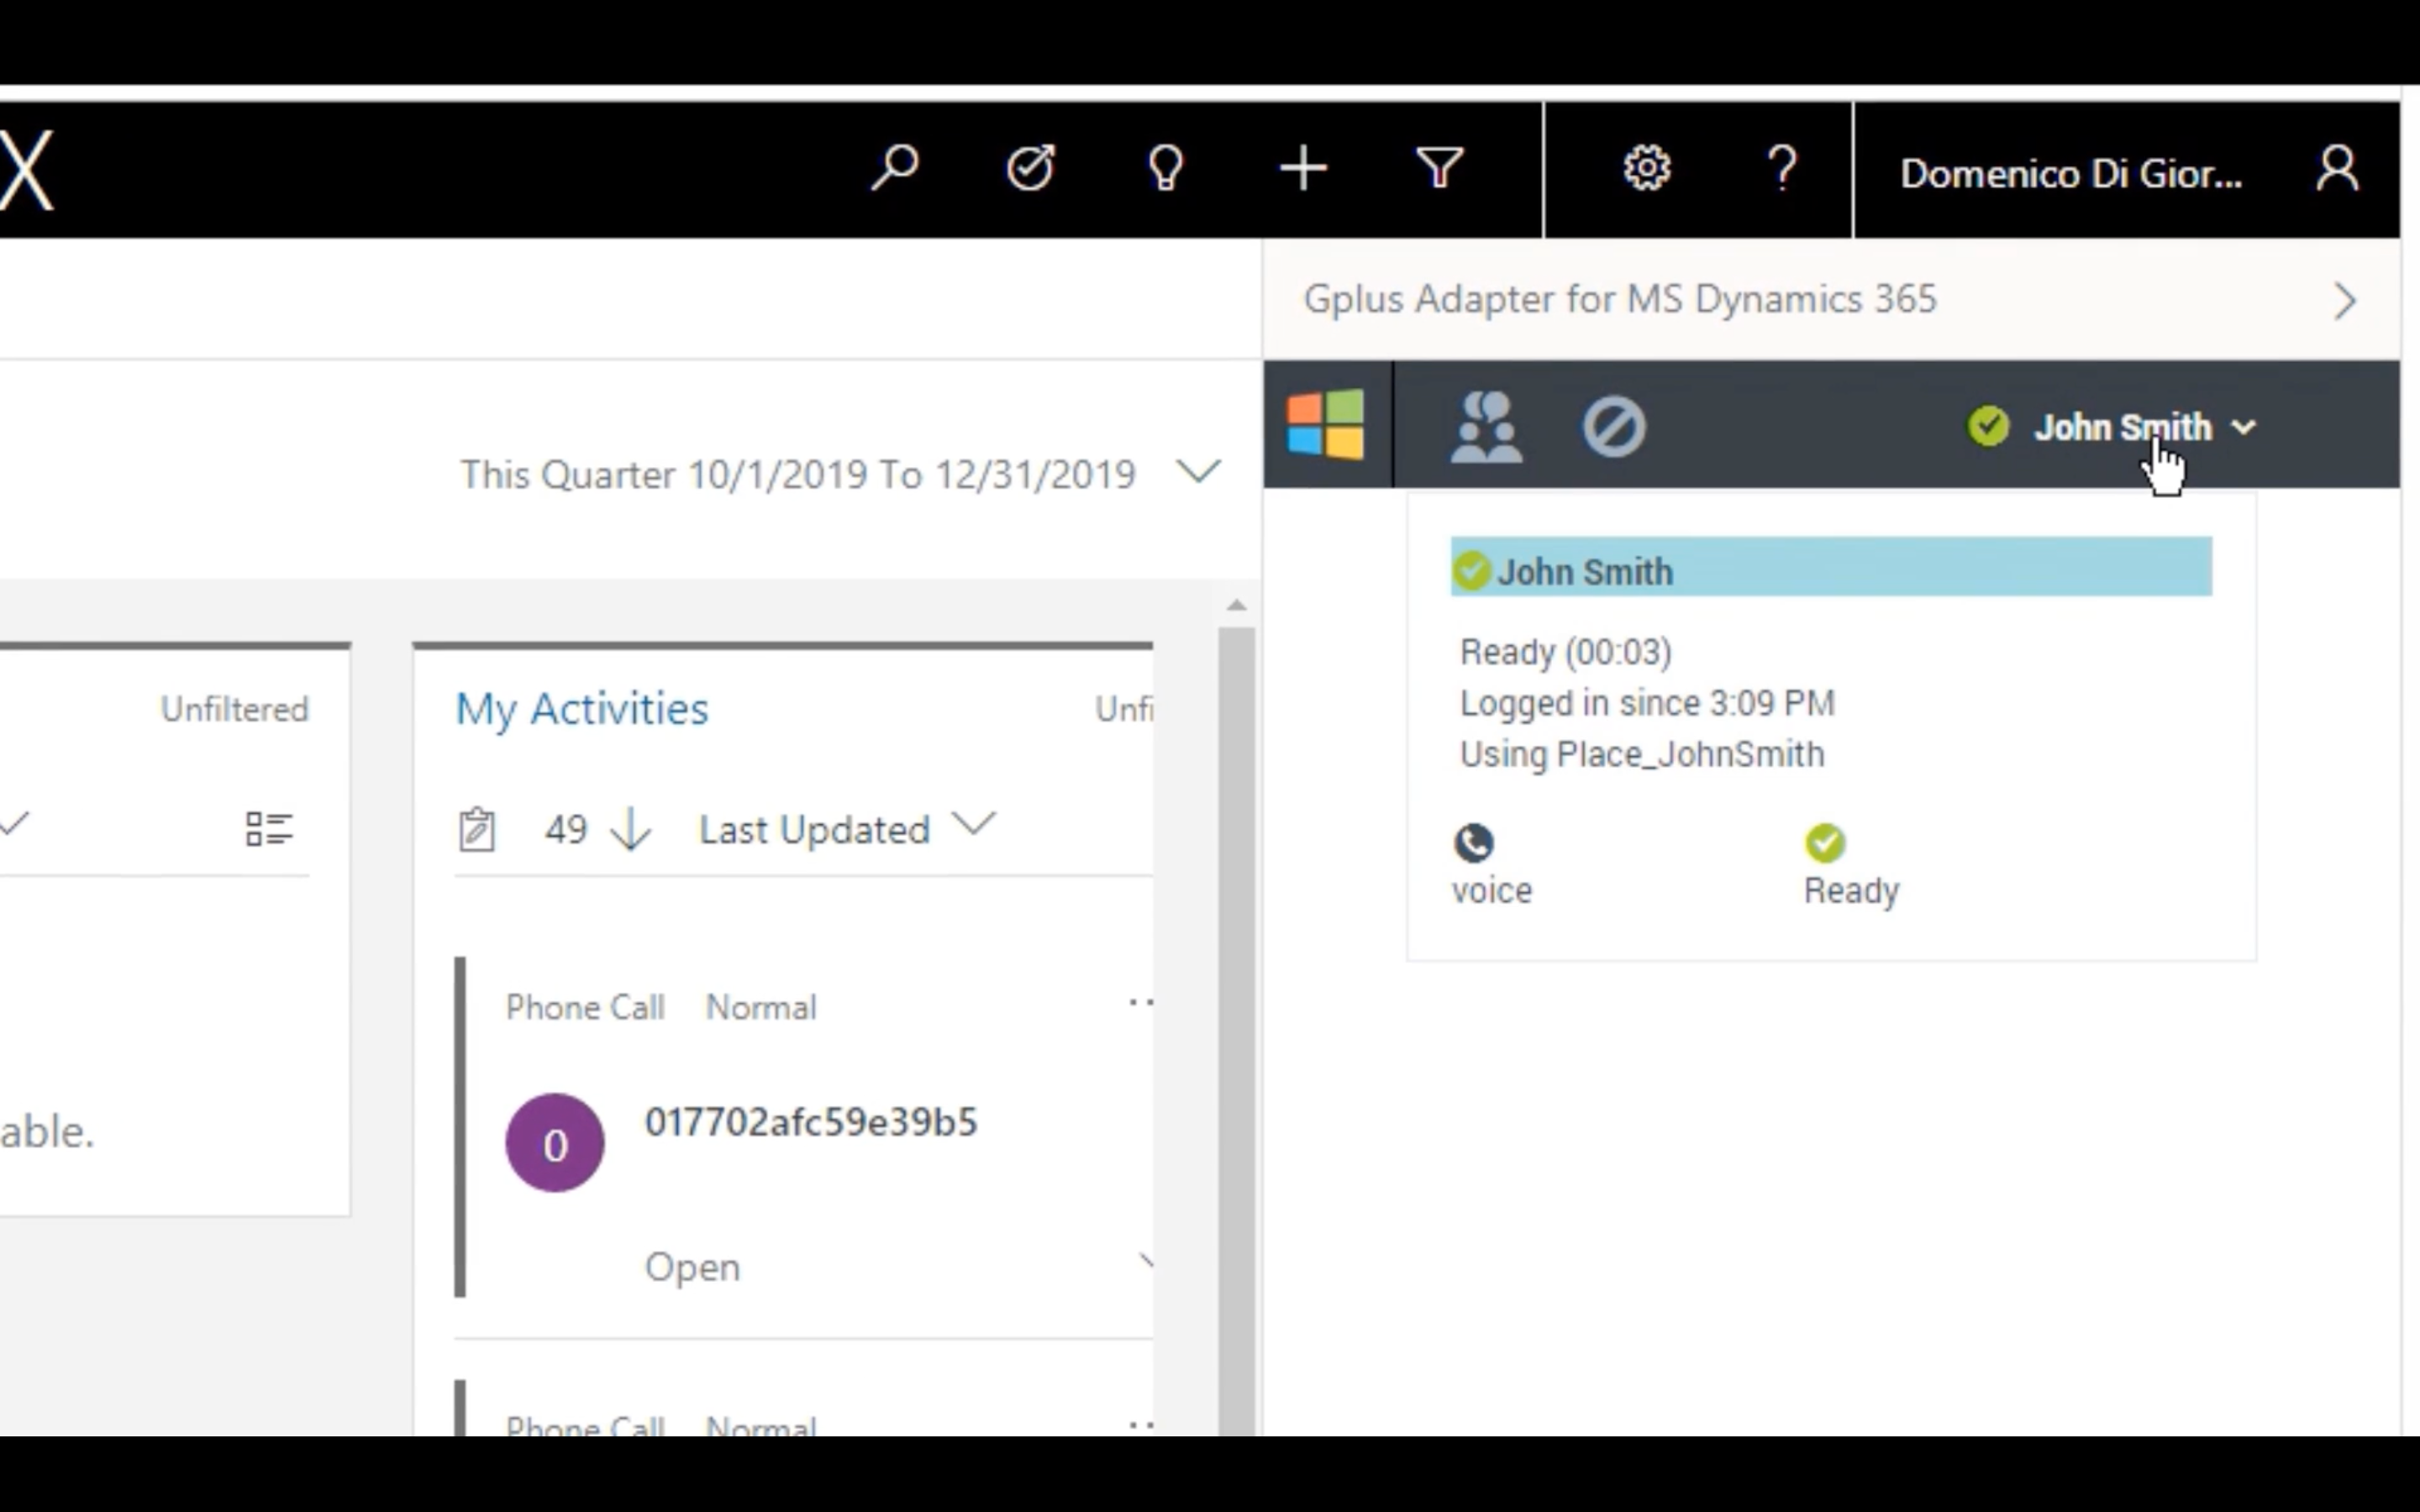Click the question mark help icon
This screenshot has height=1512, width=2420.
[1782, 168]
